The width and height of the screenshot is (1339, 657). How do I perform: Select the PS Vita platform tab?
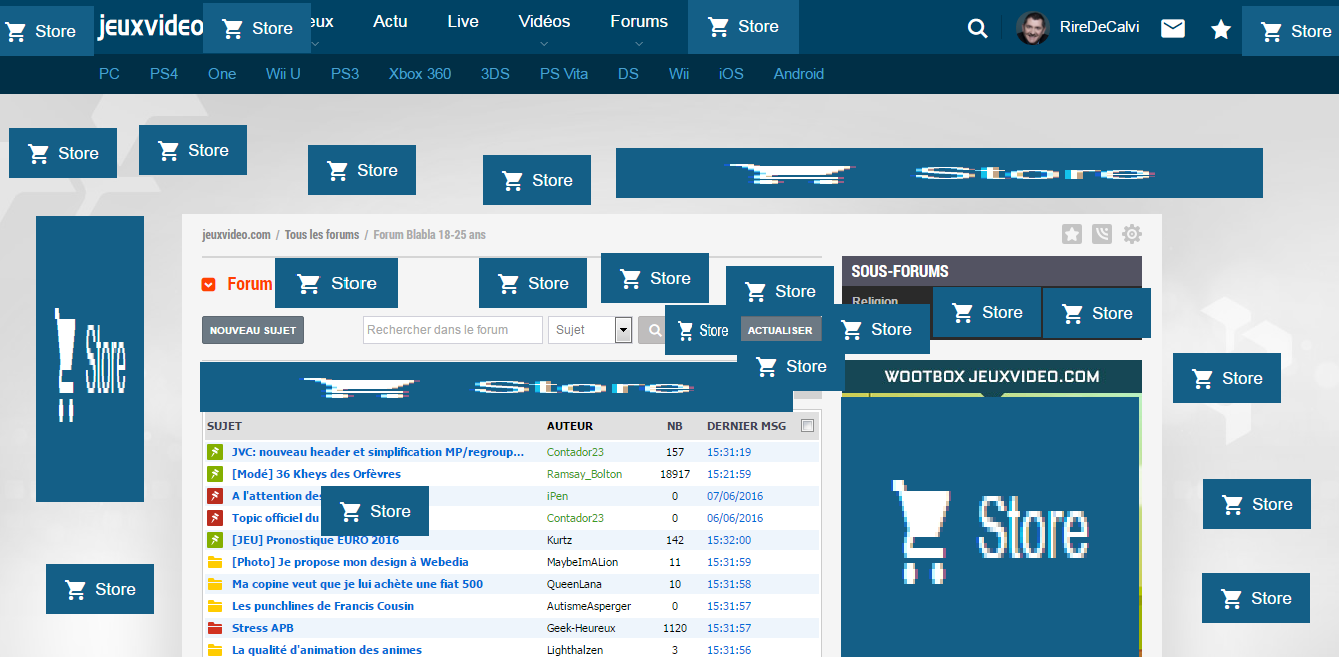tap(564, 74)
